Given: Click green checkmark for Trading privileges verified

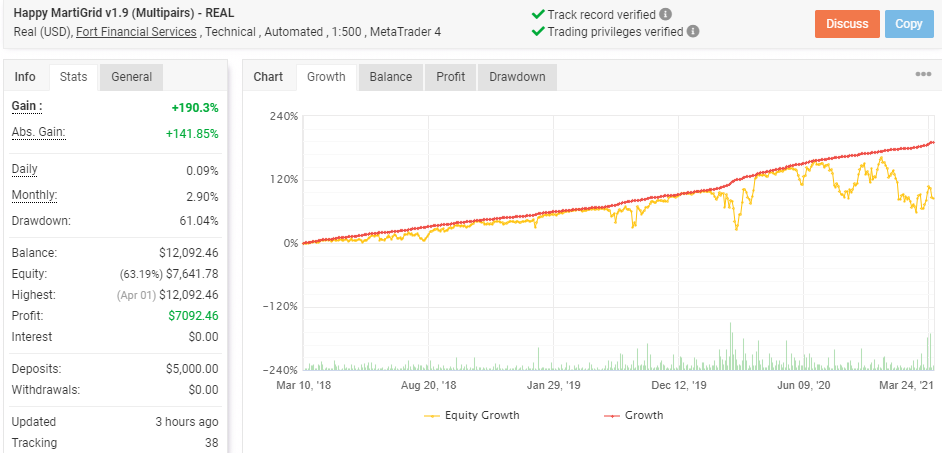Looking at the screenshot, I should [x=538, y=31].
